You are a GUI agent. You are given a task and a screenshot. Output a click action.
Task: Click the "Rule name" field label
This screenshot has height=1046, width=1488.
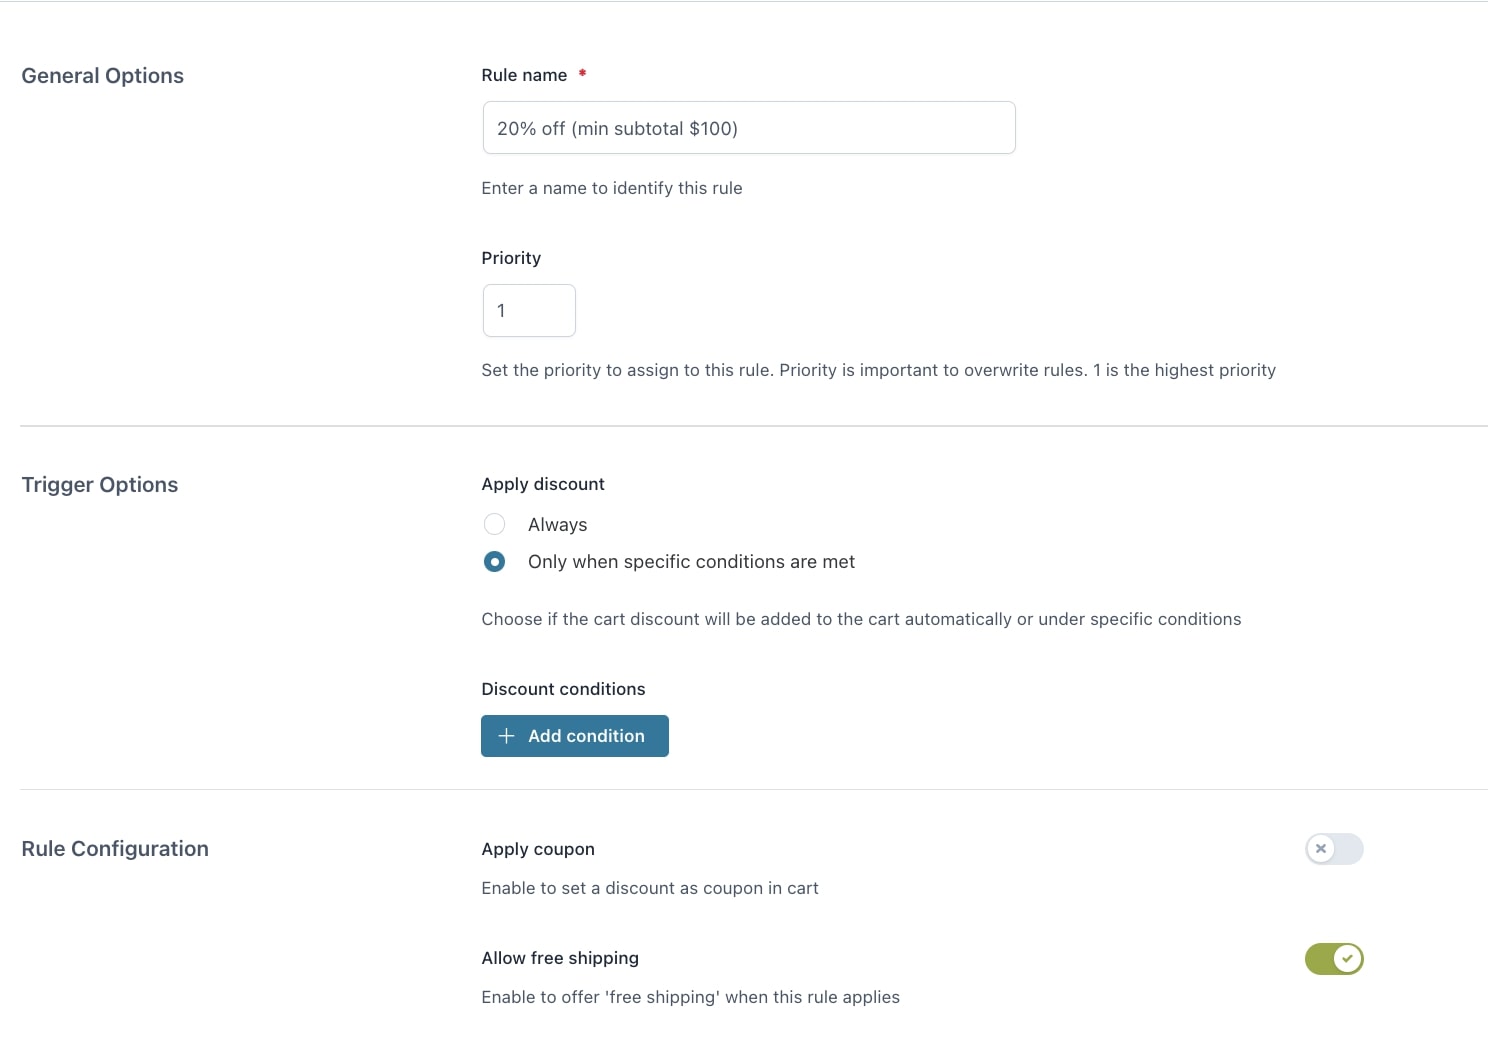(524, 75)
